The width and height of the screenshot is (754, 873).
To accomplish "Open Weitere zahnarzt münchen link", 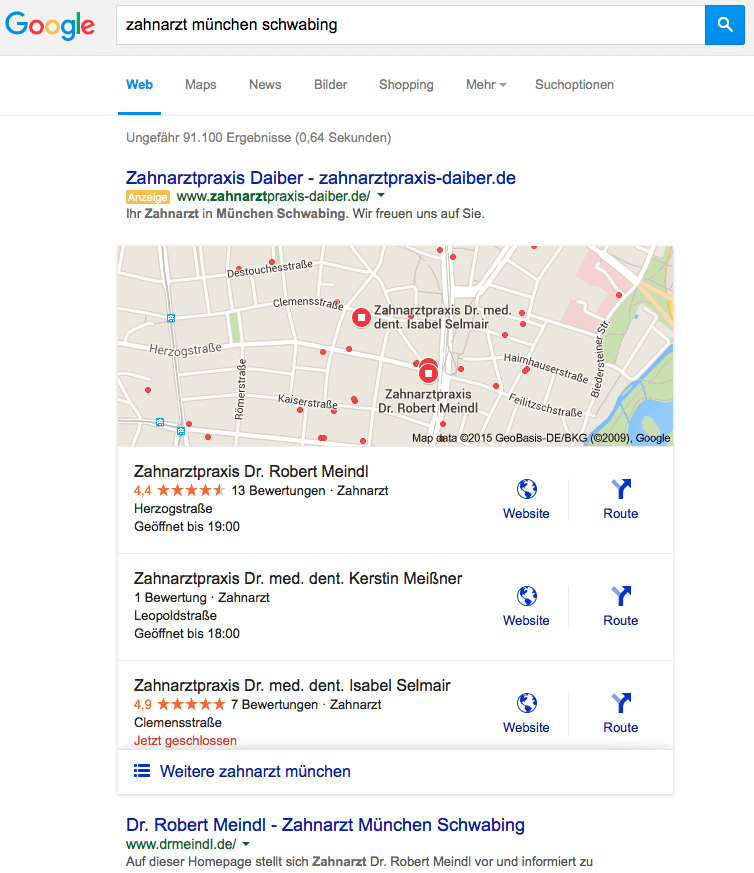I will click(255, 771).
